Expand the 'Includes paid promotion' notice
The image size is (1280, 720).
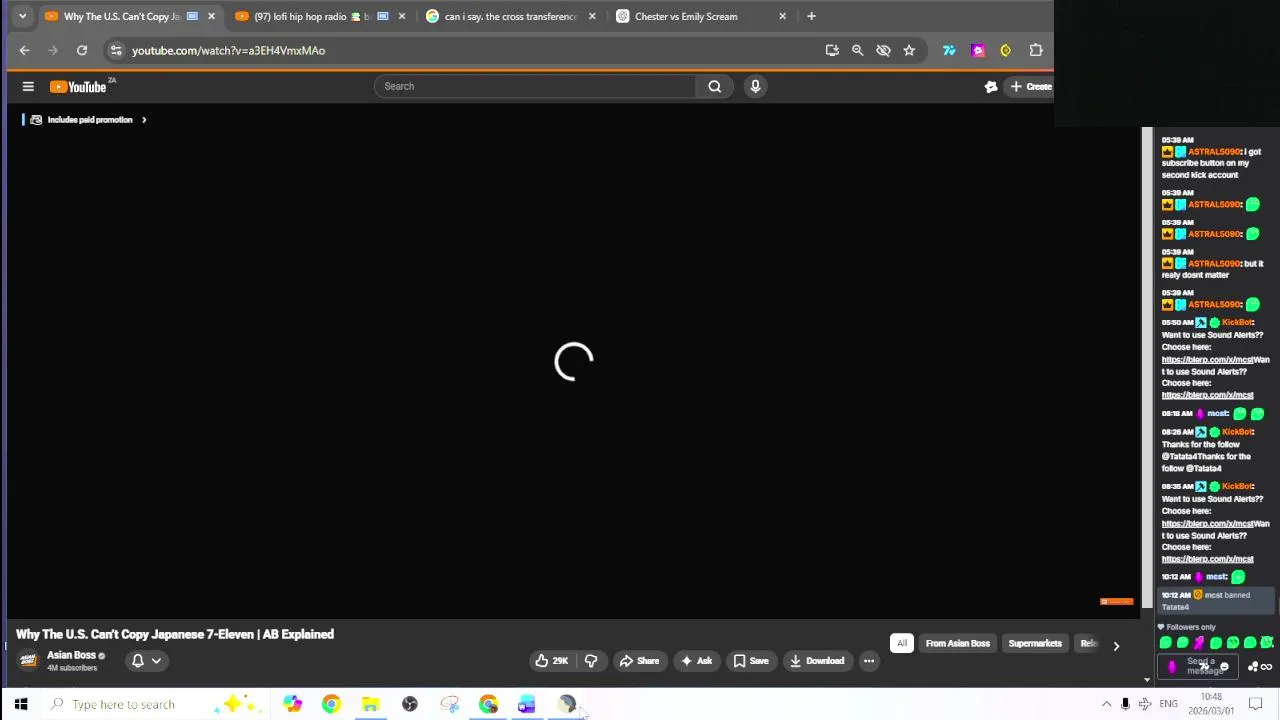[x=90, y=120]
